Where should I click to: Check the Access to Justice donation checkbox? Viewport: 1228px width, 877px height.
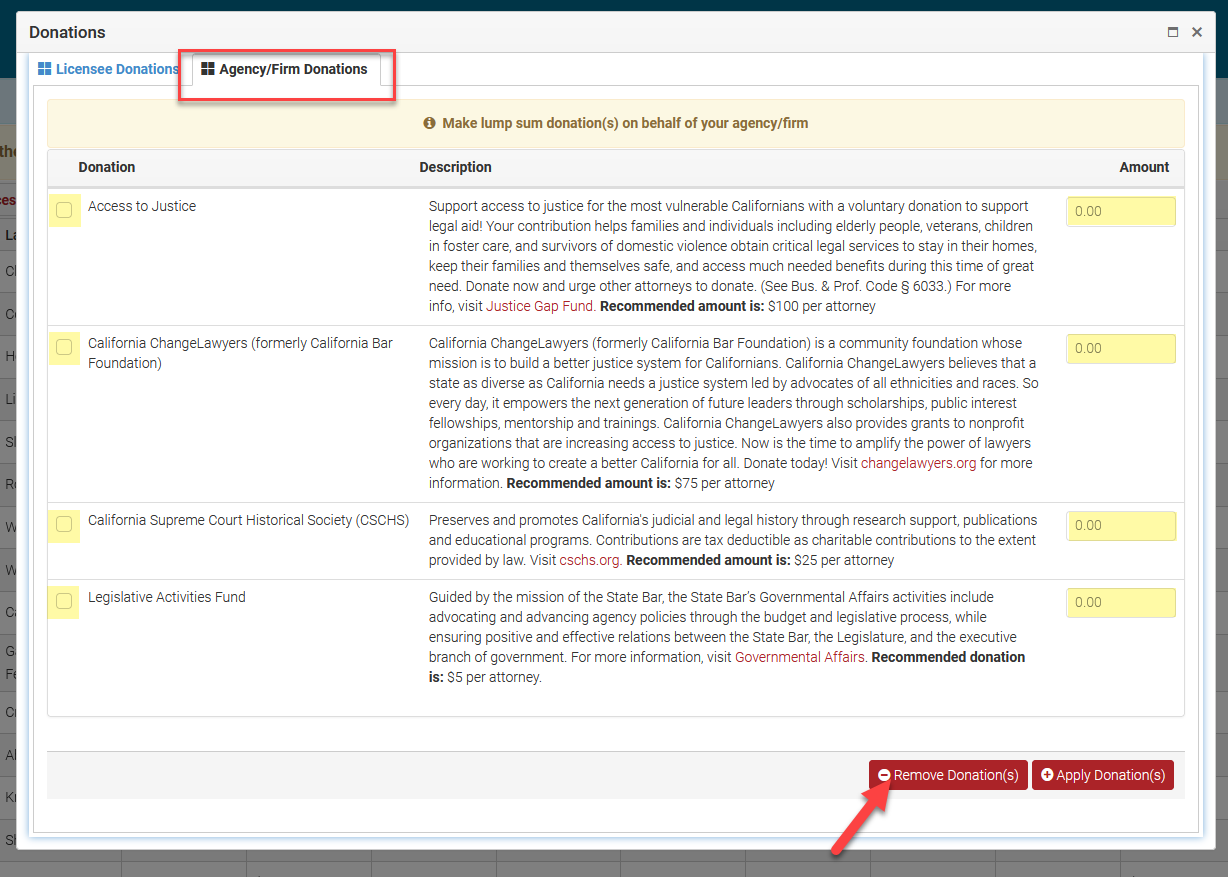[x=64, y=210]
